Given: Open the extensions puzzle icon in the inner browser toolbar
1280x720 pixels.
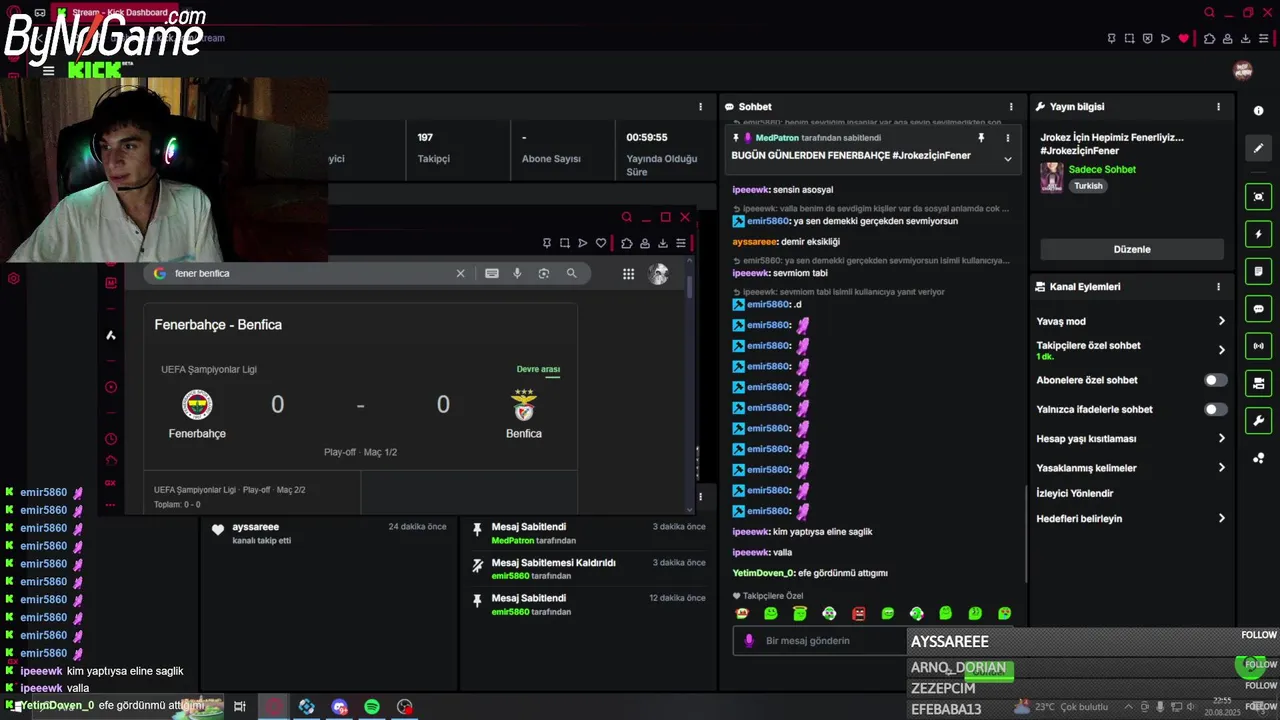Looking at the screenshot, I should (x=626, y=243).
